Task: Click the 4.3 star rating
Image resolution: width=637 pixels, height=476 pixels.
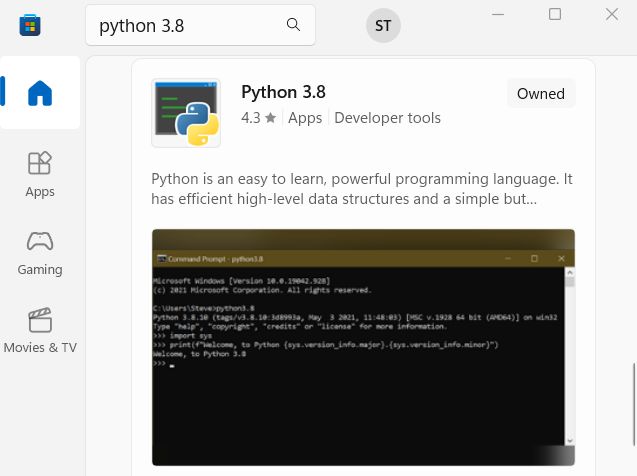Action: point(258,118)
